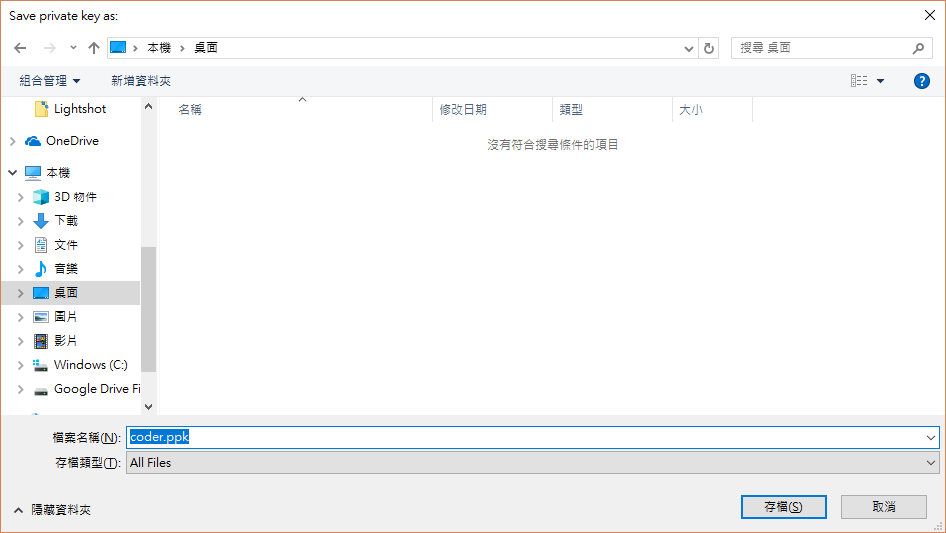Go back using the back arrow
The width and height of the screenshot is (946, 533).
[x=21, y=48]
